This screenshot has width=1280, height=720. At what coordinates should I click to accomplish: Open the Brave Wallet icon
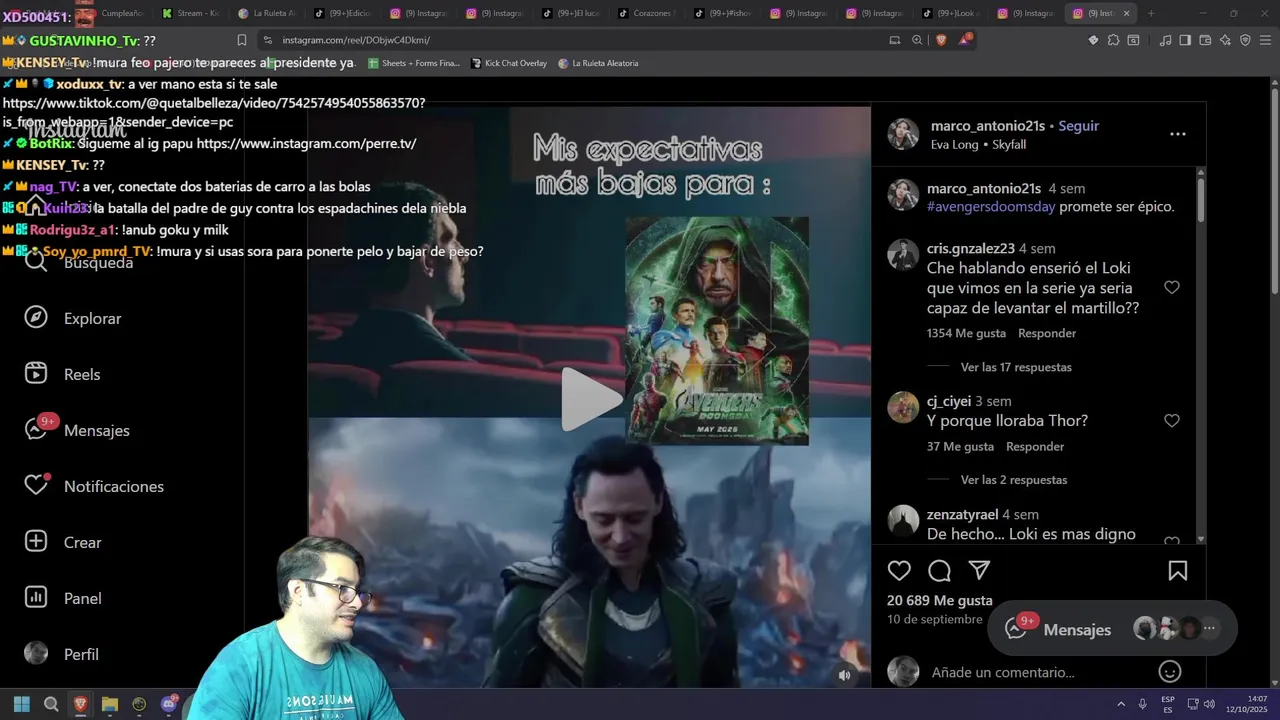(x=1205, y=40)
